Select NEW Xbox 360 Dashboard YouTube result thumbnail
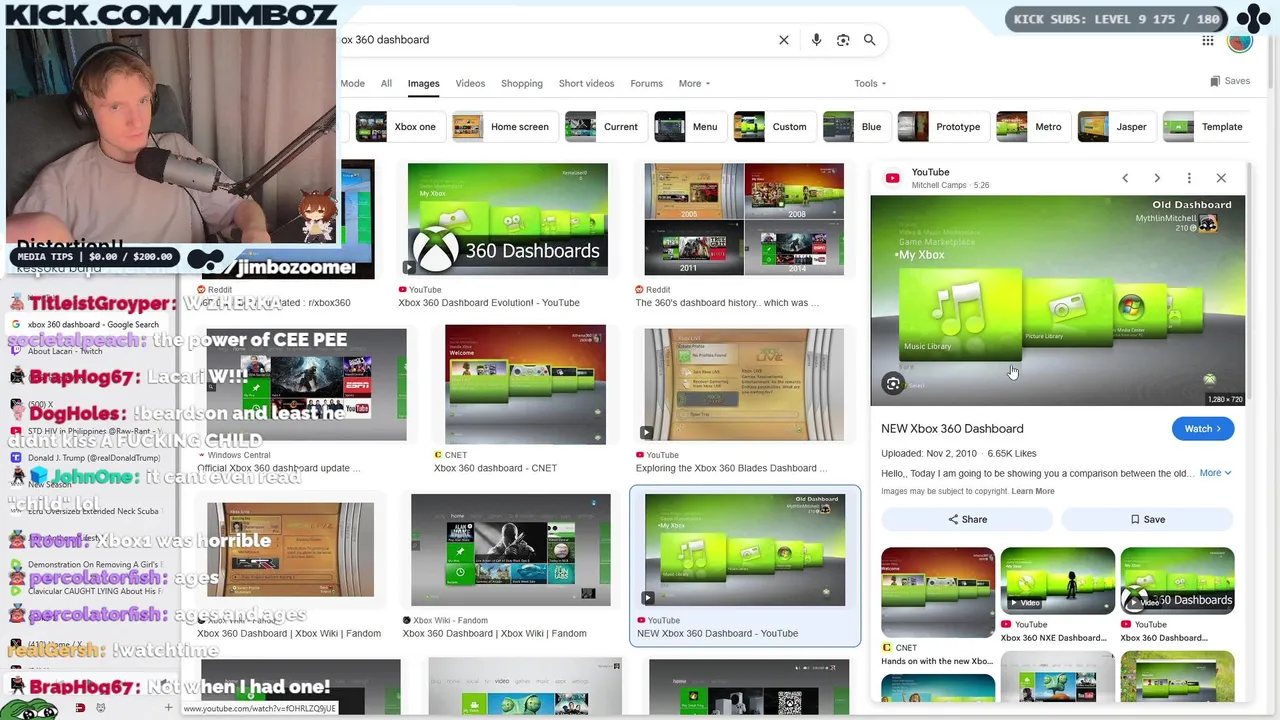This screenshot has width=1280, height=720. [745, 550]
